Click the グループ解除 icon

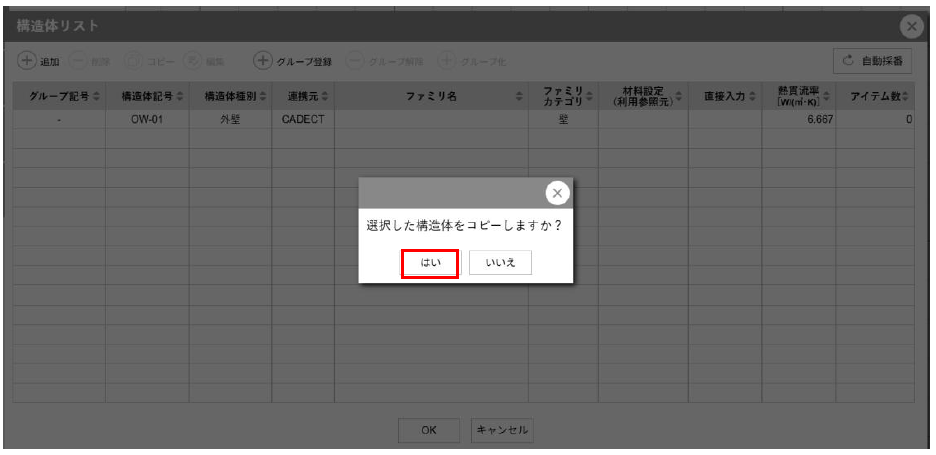point(356,61)
